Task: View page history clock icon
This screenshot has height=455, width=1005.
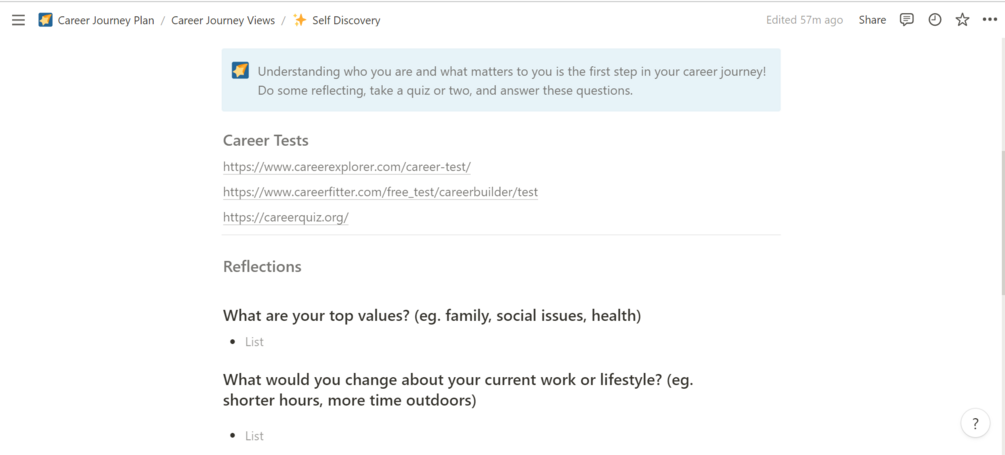Action: (x=934, y=20)
